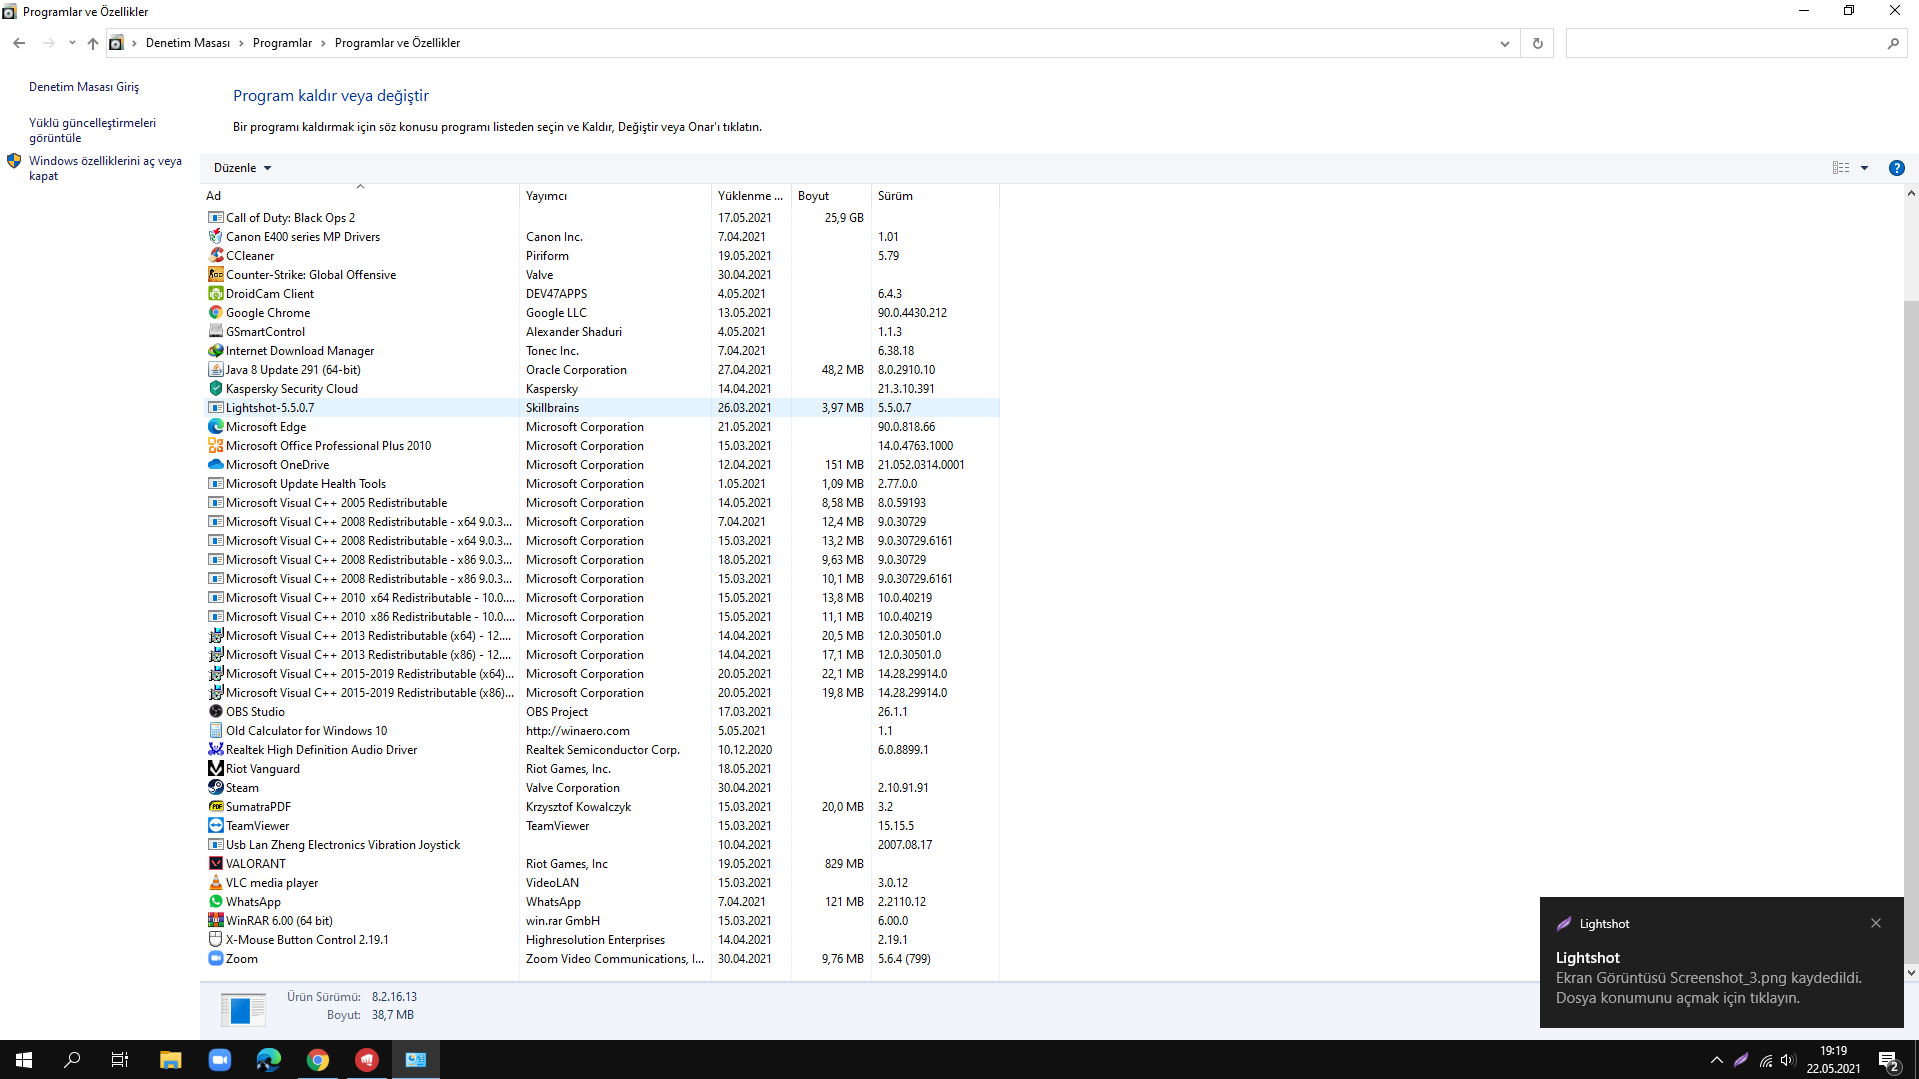Click the Steam program icon
The height and width of the screenshot is (1079, 1919).
point(215,787)
